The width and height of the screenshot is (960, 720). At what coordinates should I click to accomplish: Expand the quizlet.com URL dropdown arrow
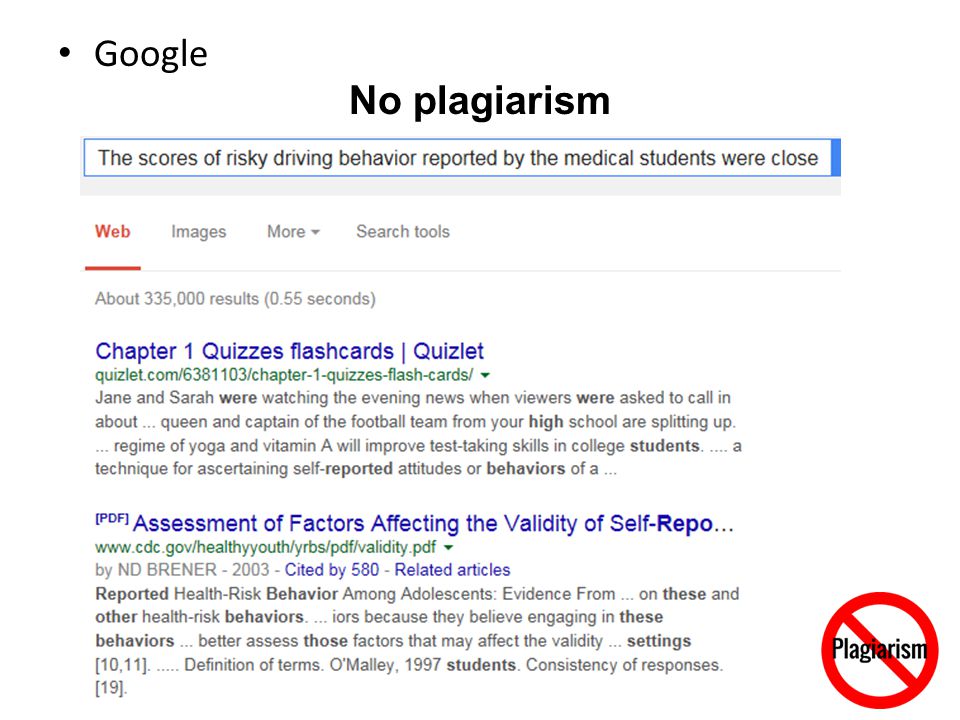(x=486, y=375)
